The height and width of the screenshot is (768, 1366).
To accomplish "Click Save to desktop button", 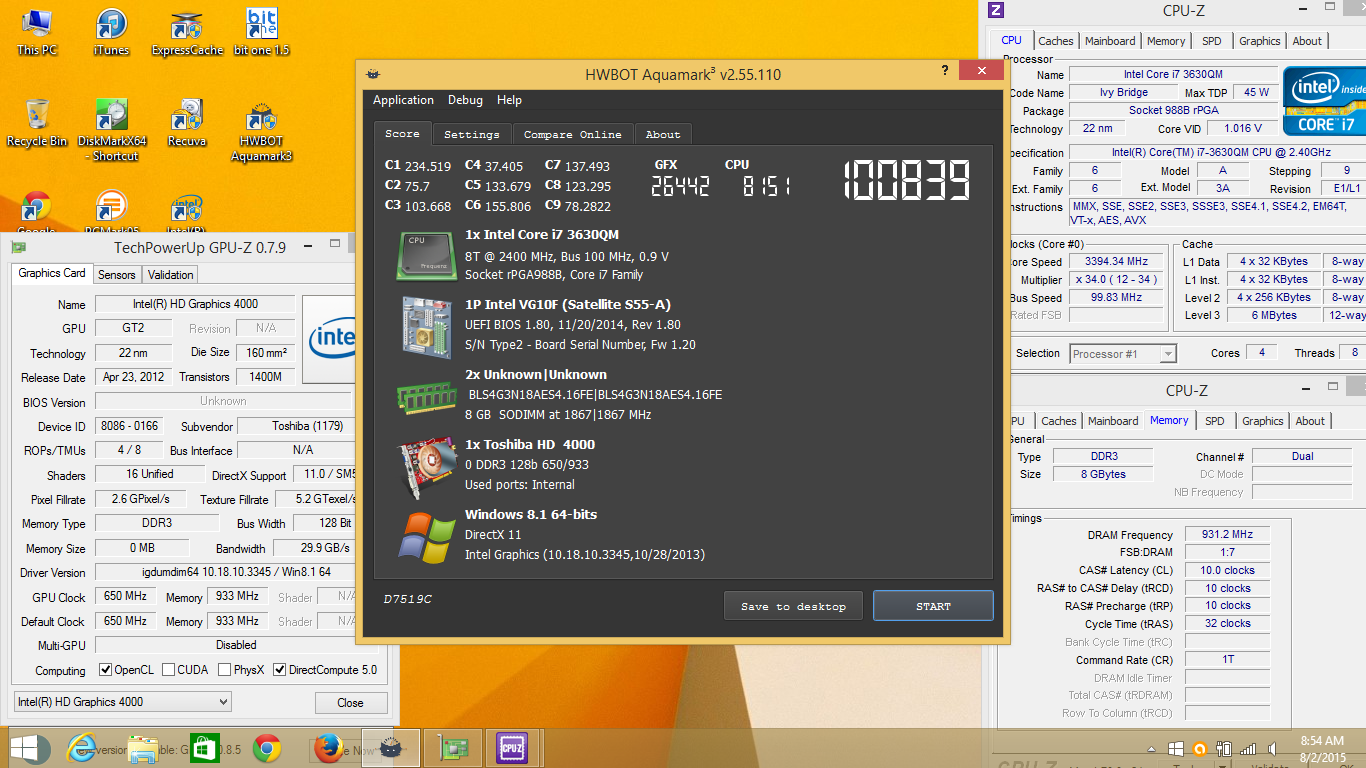I will (793, 606).
